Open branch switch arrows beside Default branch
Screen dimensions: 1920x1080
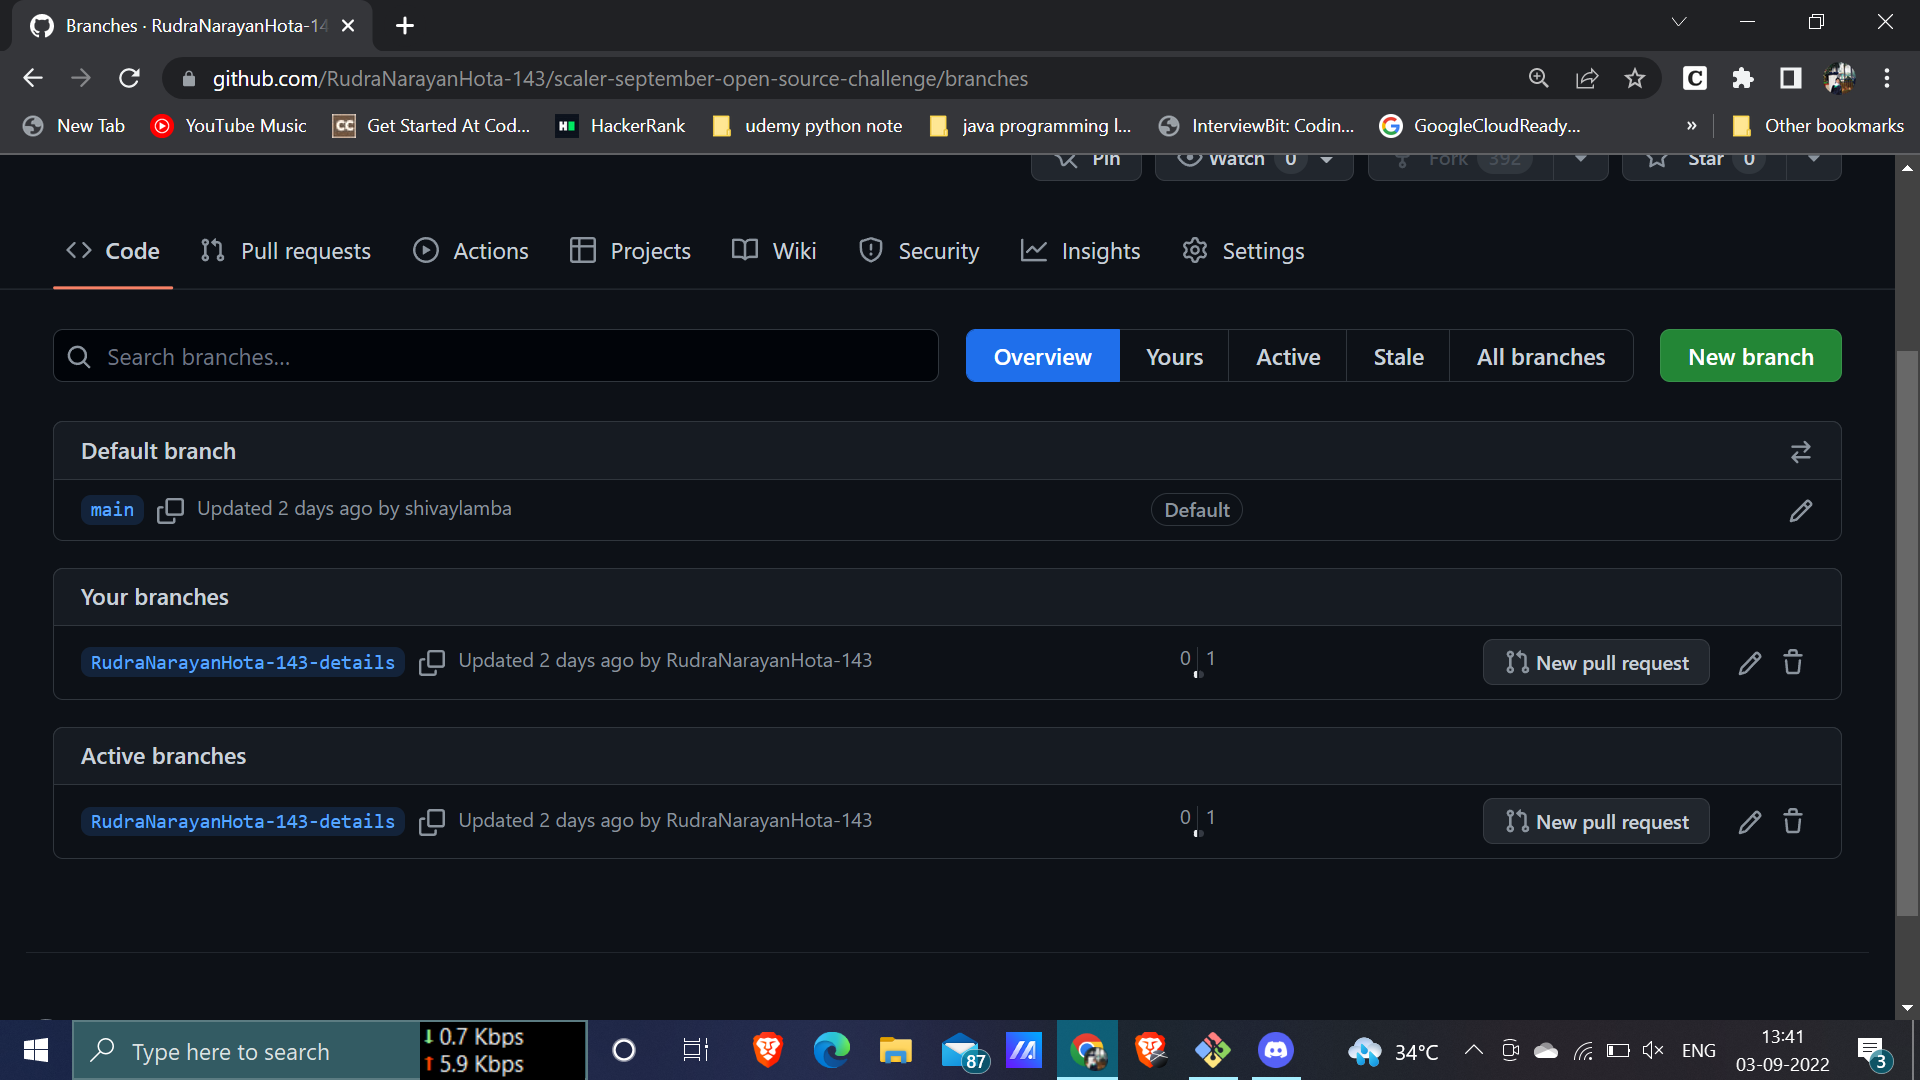tap(1800, 451)
